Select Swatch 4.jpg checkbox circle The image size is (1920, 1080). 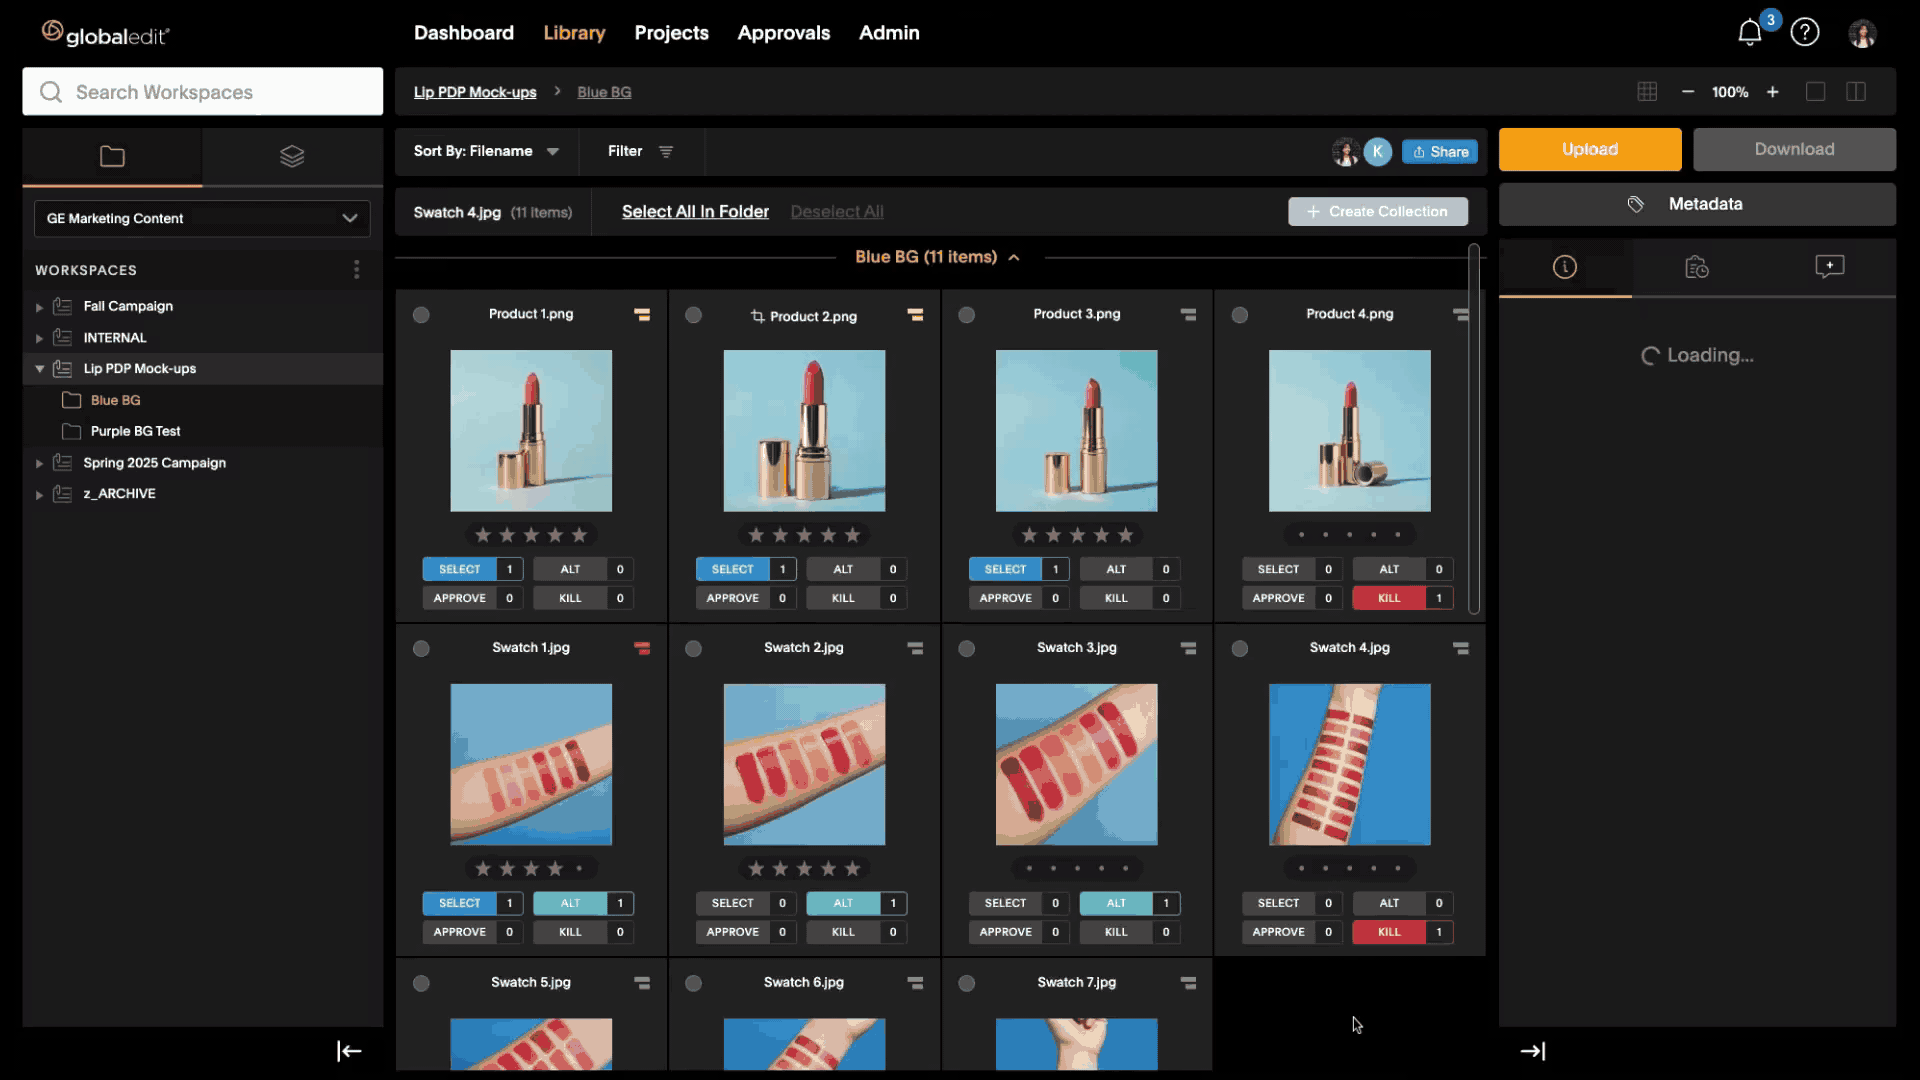[1239, 649]
